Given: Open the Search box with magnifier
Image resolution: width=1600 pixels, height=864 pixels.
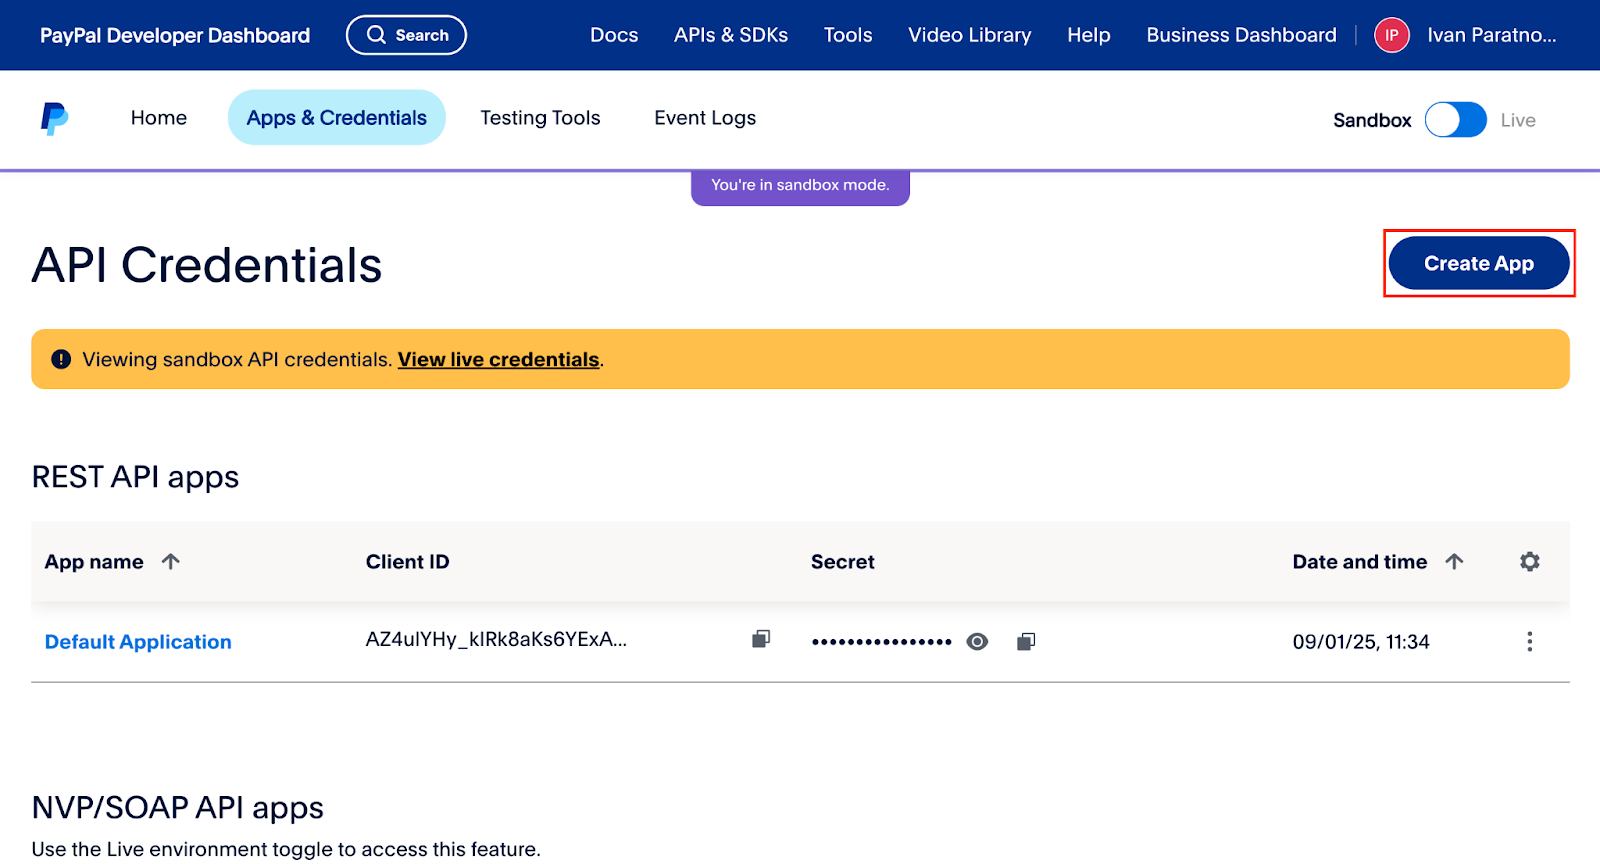Looking at the screenshot, I should [406, 35].
